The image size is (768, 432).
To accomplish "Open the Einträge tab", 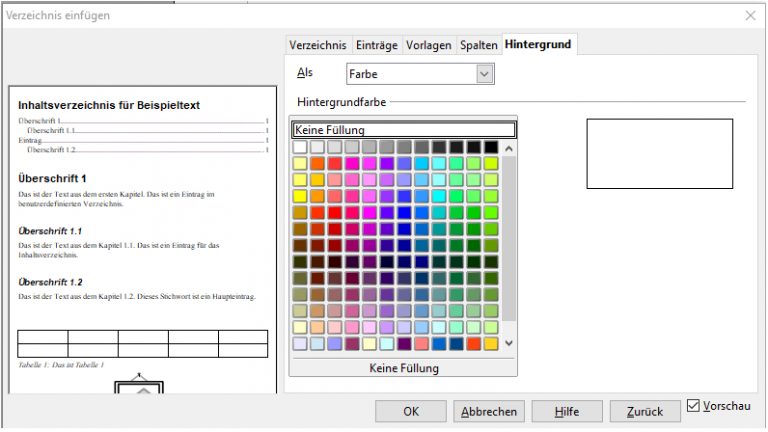I will click(377, 45).
